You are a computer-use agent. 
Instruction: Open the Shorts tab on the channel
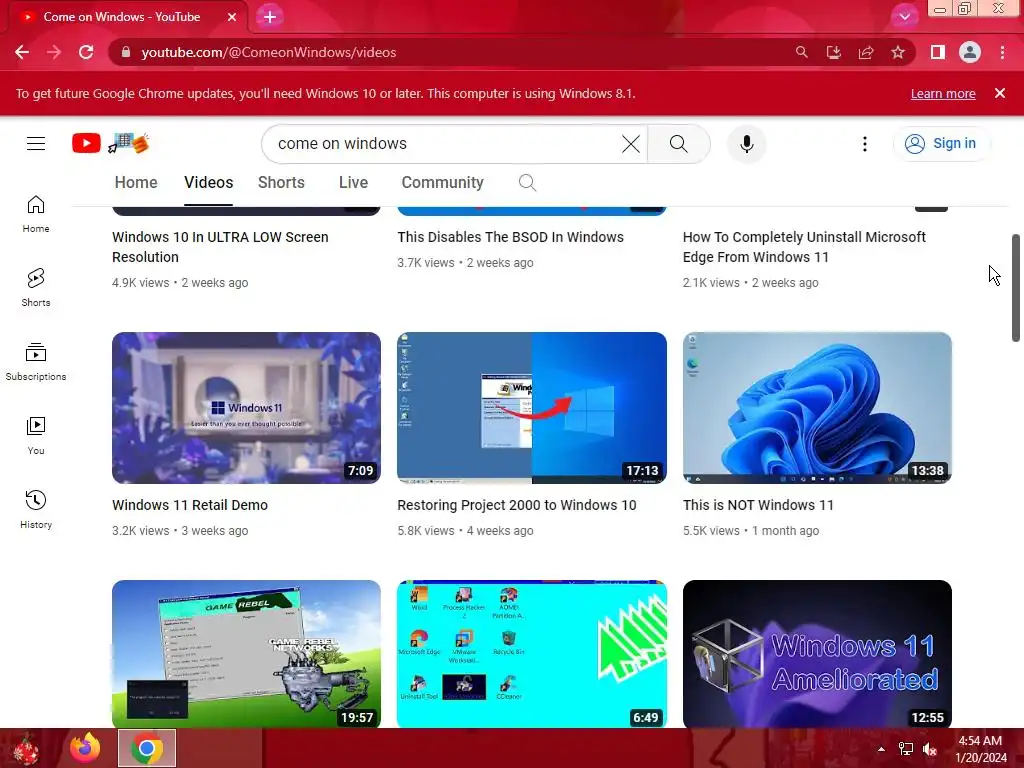pyautogui.click(x=281, y=182)
